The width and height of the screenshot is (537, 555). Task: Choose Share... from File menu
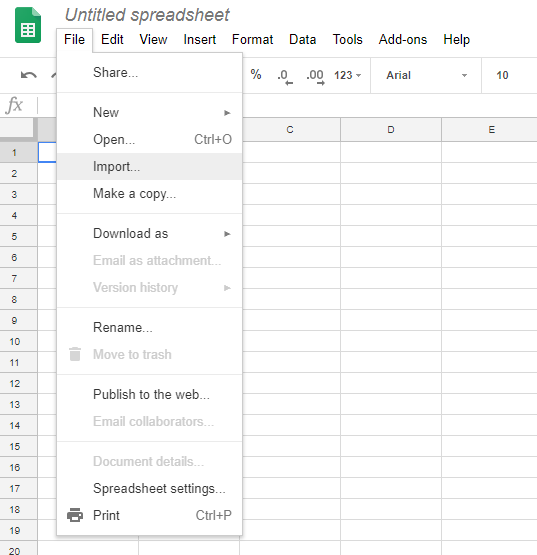(x=149, y=73)
